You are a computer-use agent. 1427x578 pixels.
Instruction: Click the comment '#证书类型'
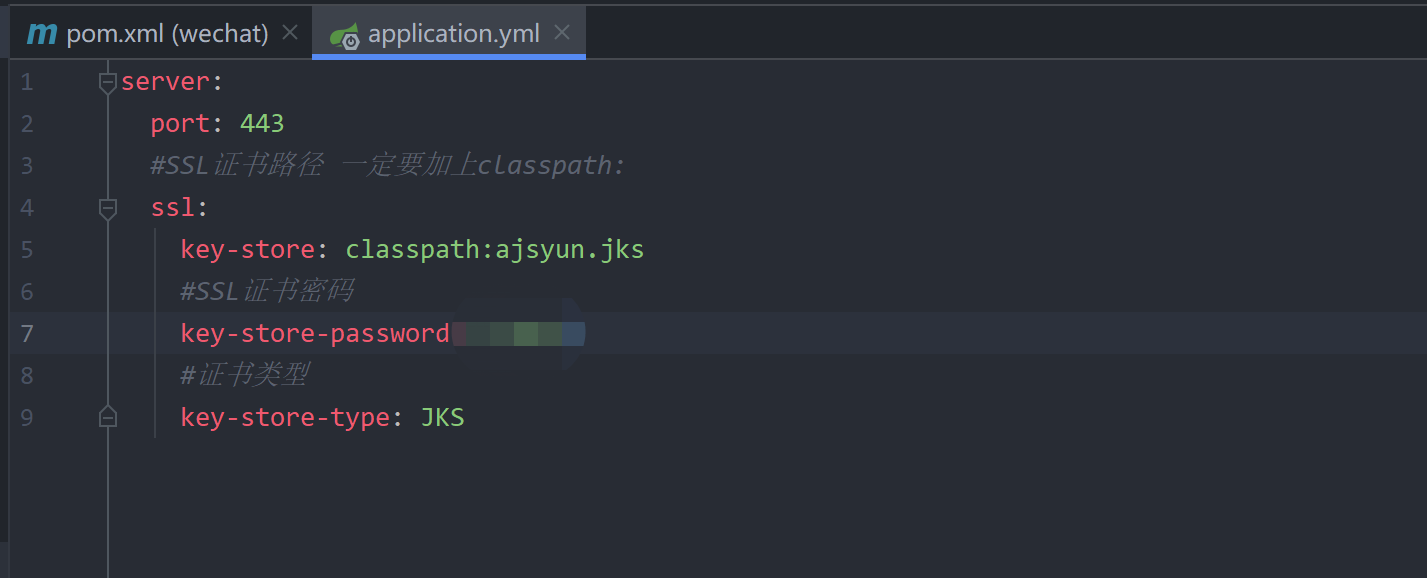point(244,375)
